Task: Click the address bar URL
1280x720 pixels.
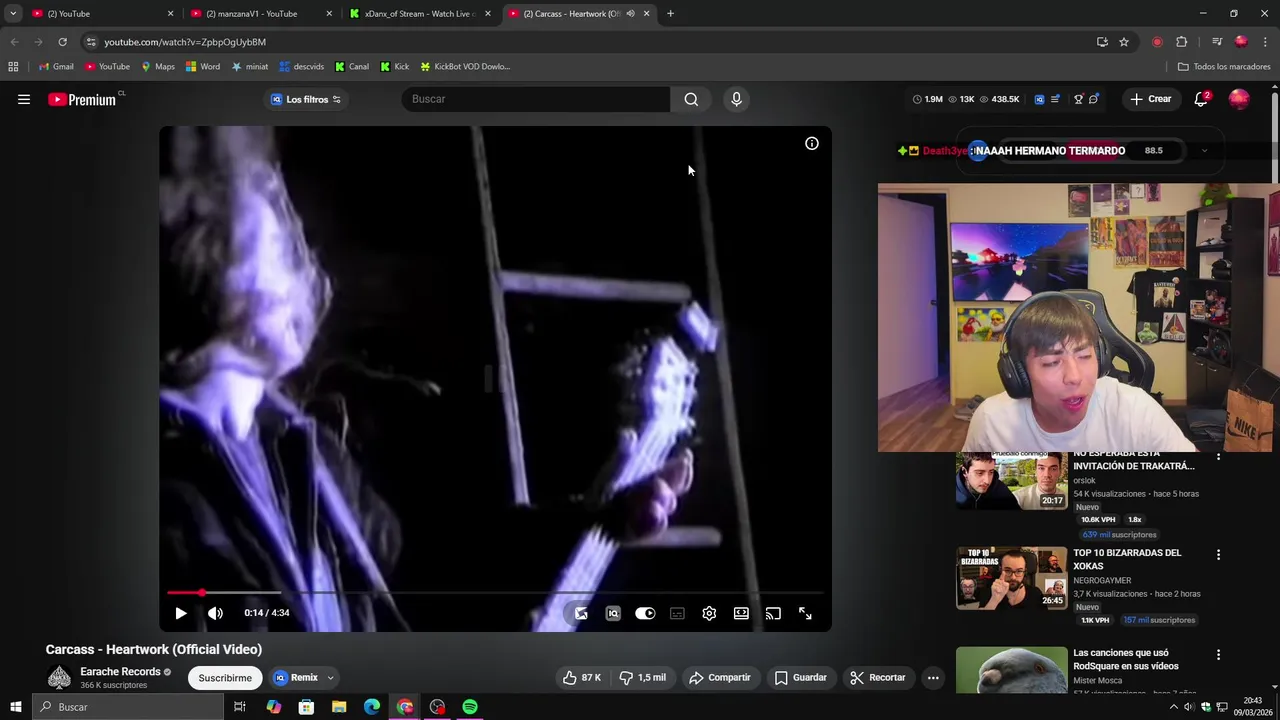Action: [185, 42]
